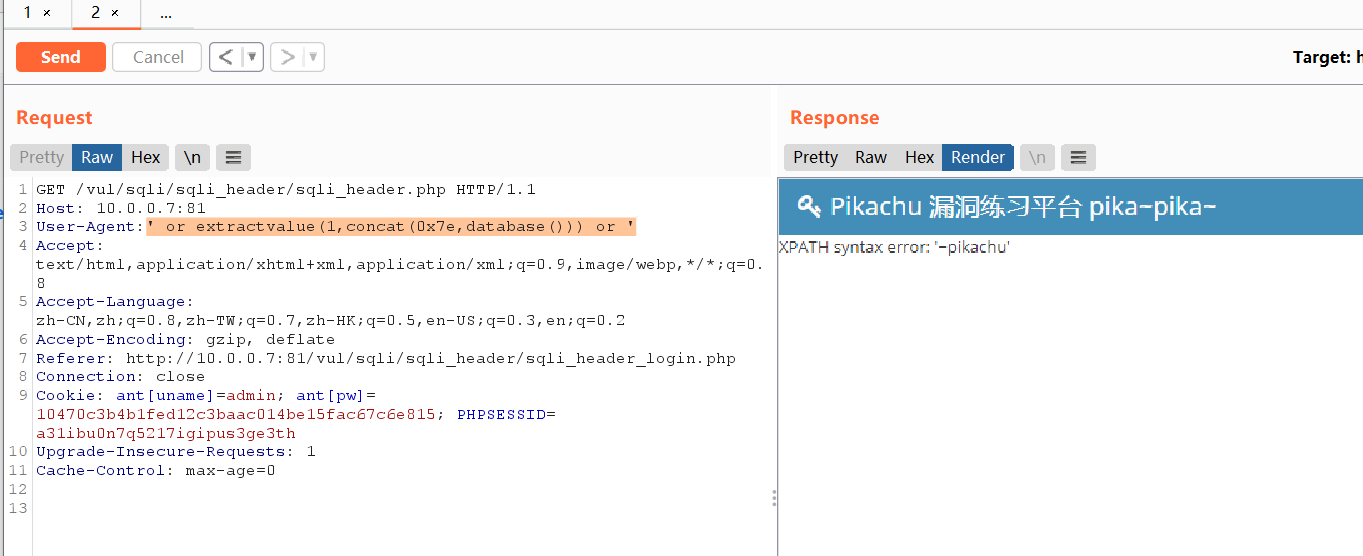
Task: Click the Target label at top right
Action: [x=1322, y=57]
